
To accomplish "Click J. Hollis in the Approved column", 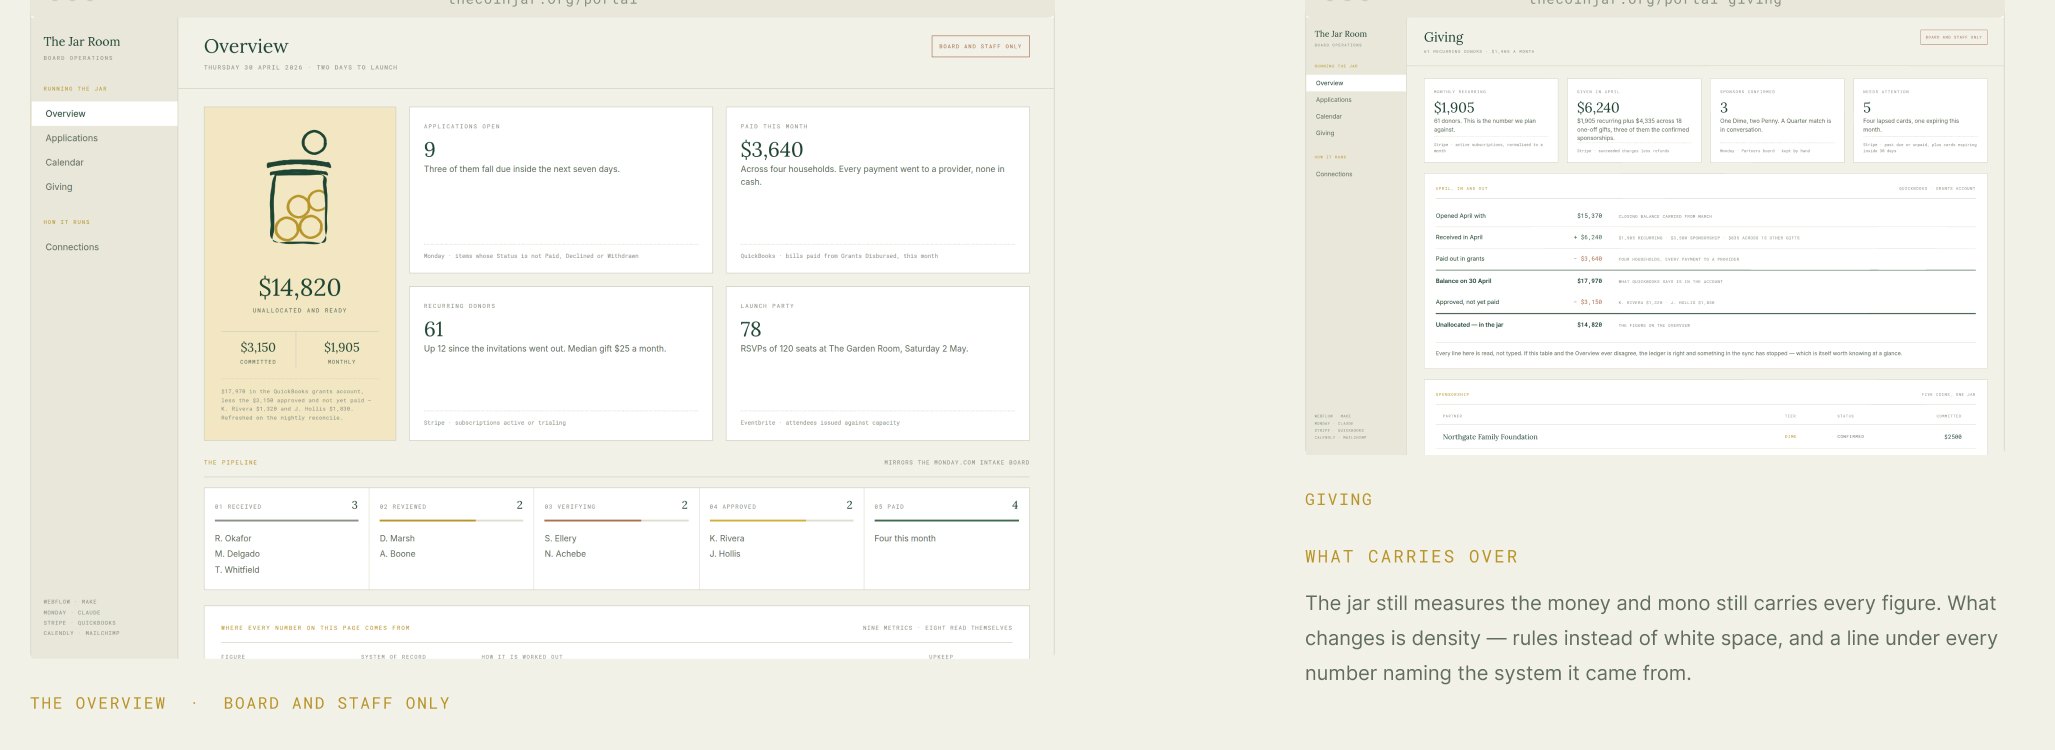I will click(725, 554).
